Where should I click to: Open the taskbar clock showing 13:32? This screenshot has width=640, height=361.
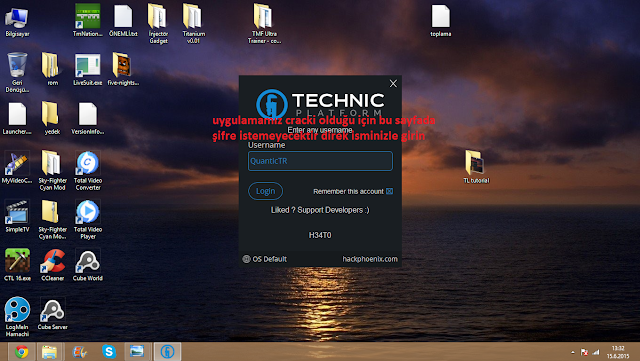tap(618, 352)
